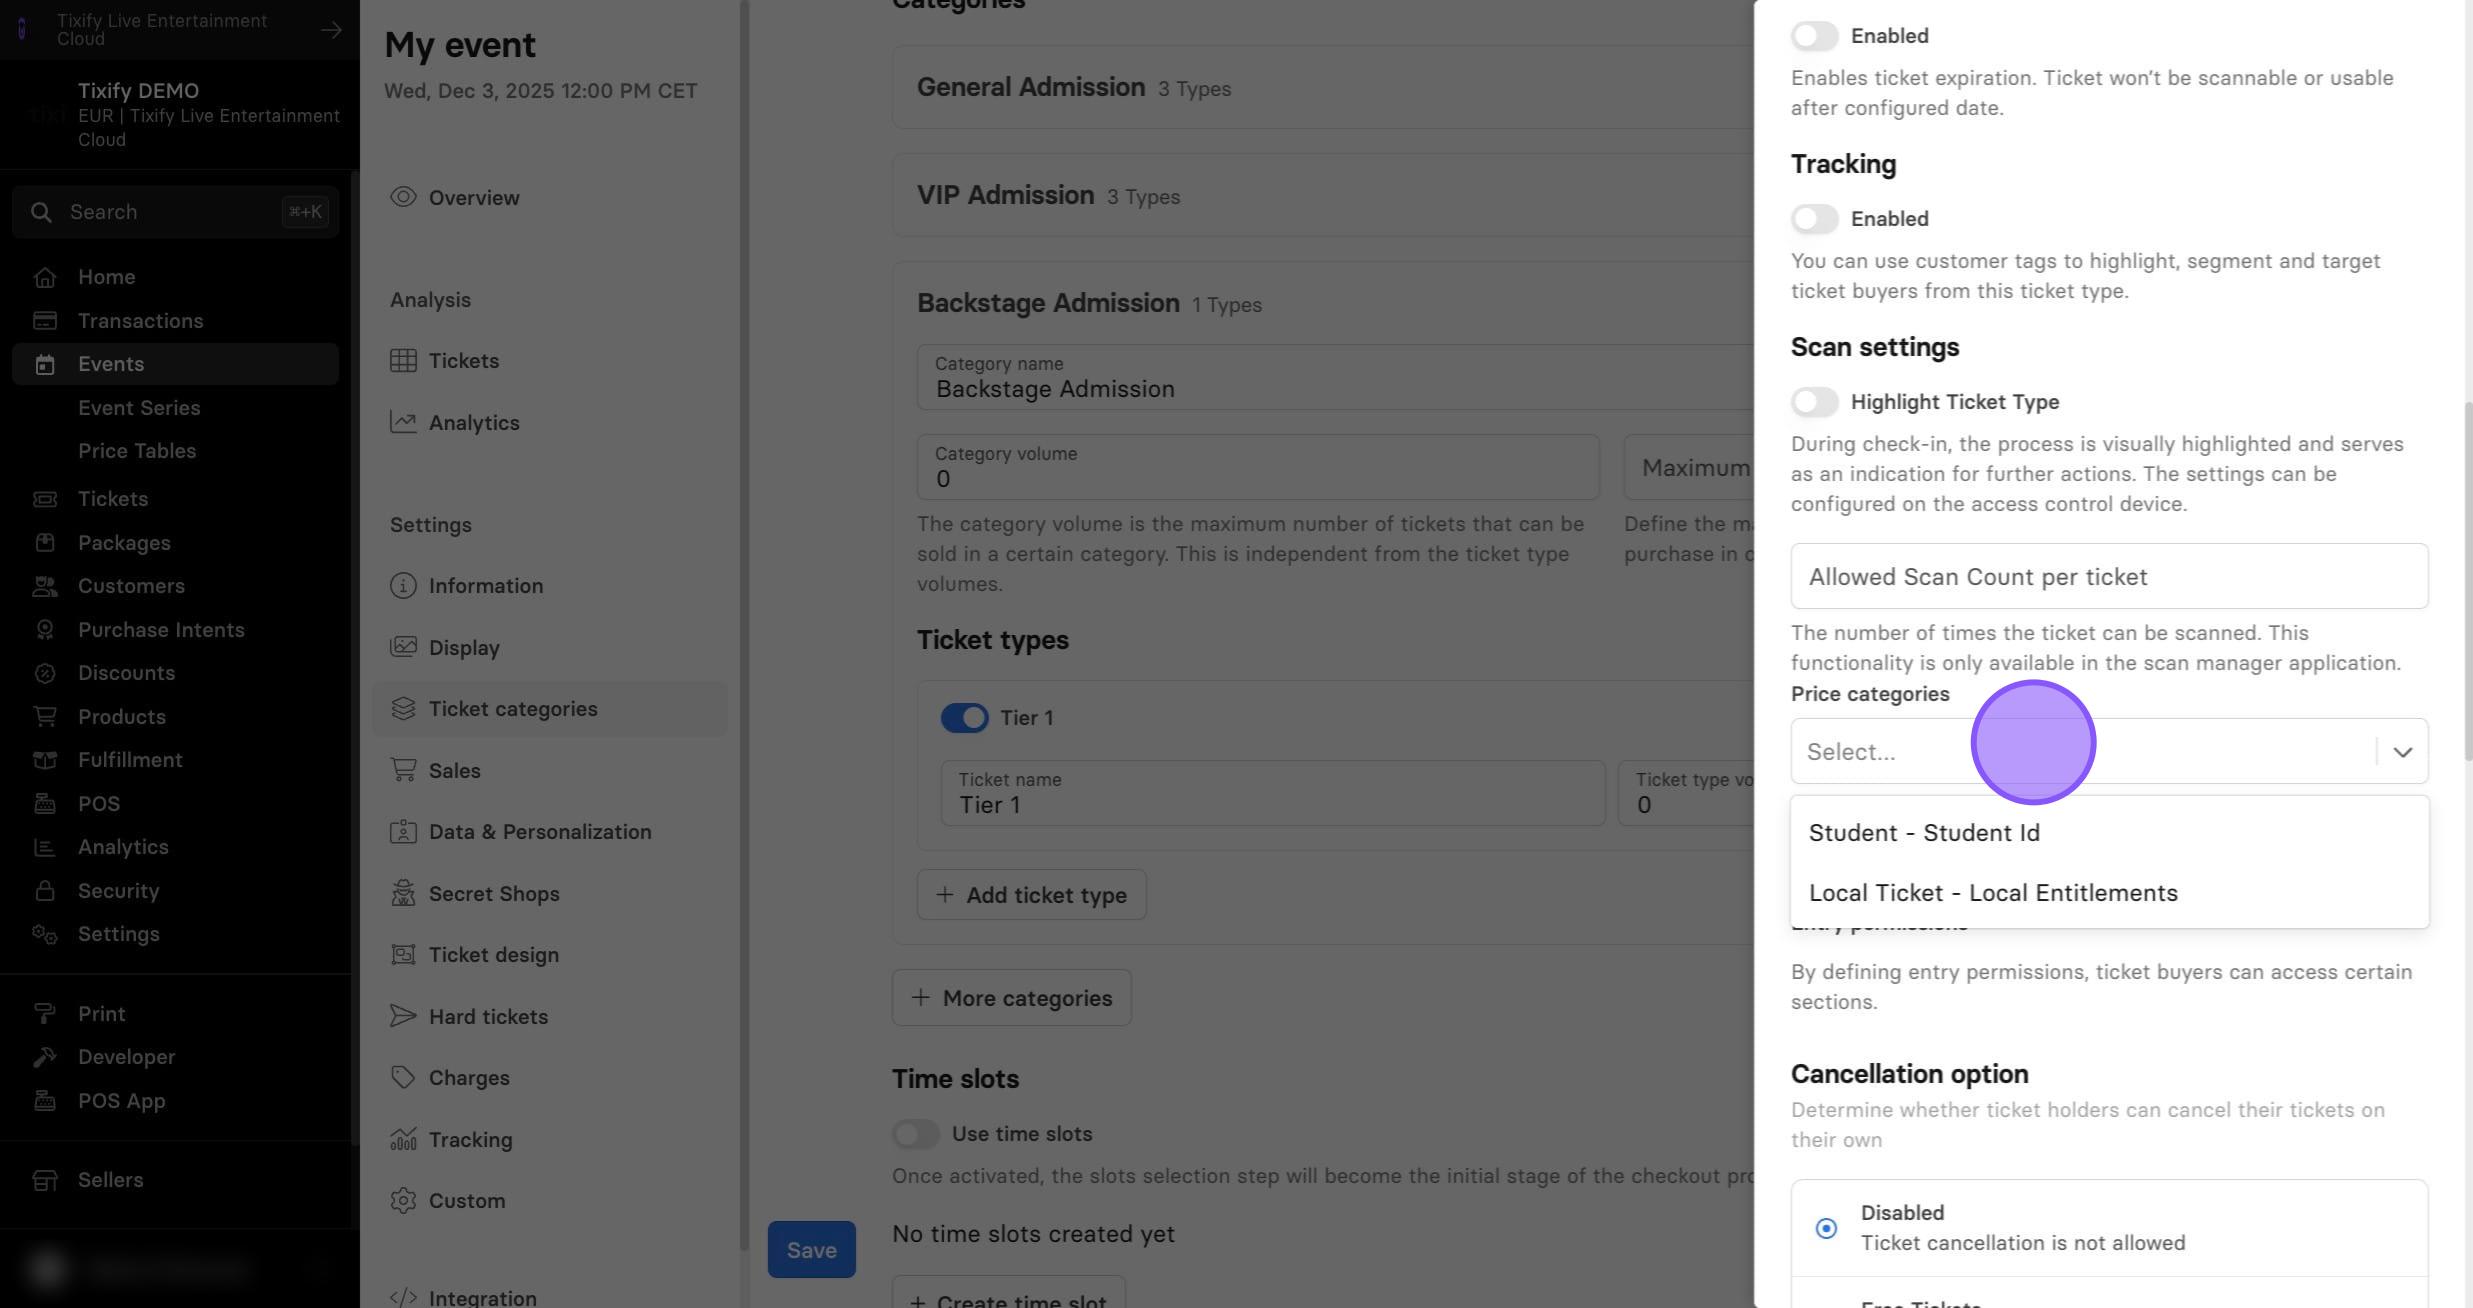Click the Transactions card icon
This screenshot has width=2473, height=1308.
point(44,321)
